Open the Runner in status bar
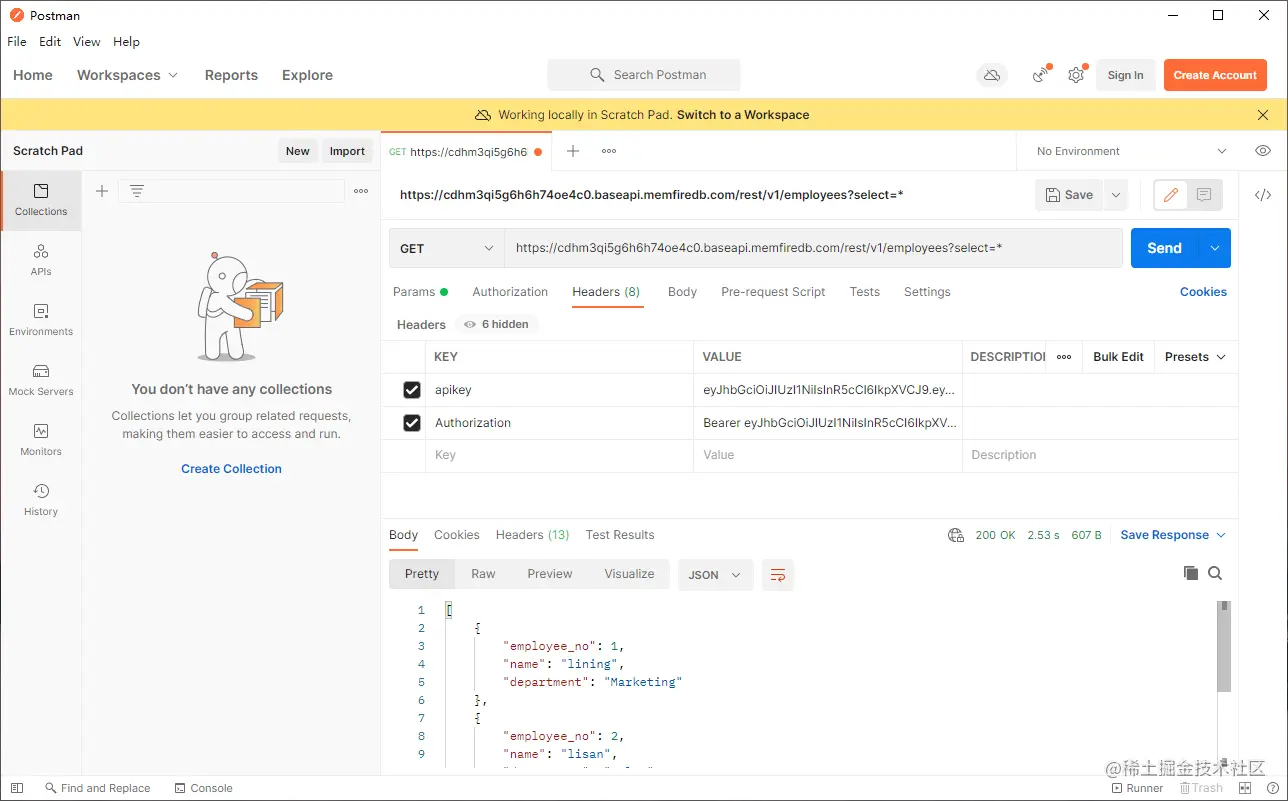 coord(1136,788)
